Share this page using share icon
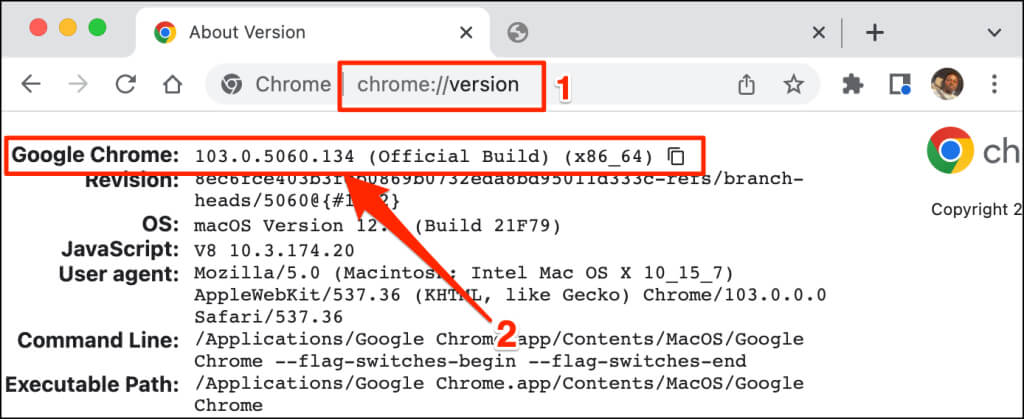Image resolution: width=1024 pixels, height=419 pixels. coord(746,85)
